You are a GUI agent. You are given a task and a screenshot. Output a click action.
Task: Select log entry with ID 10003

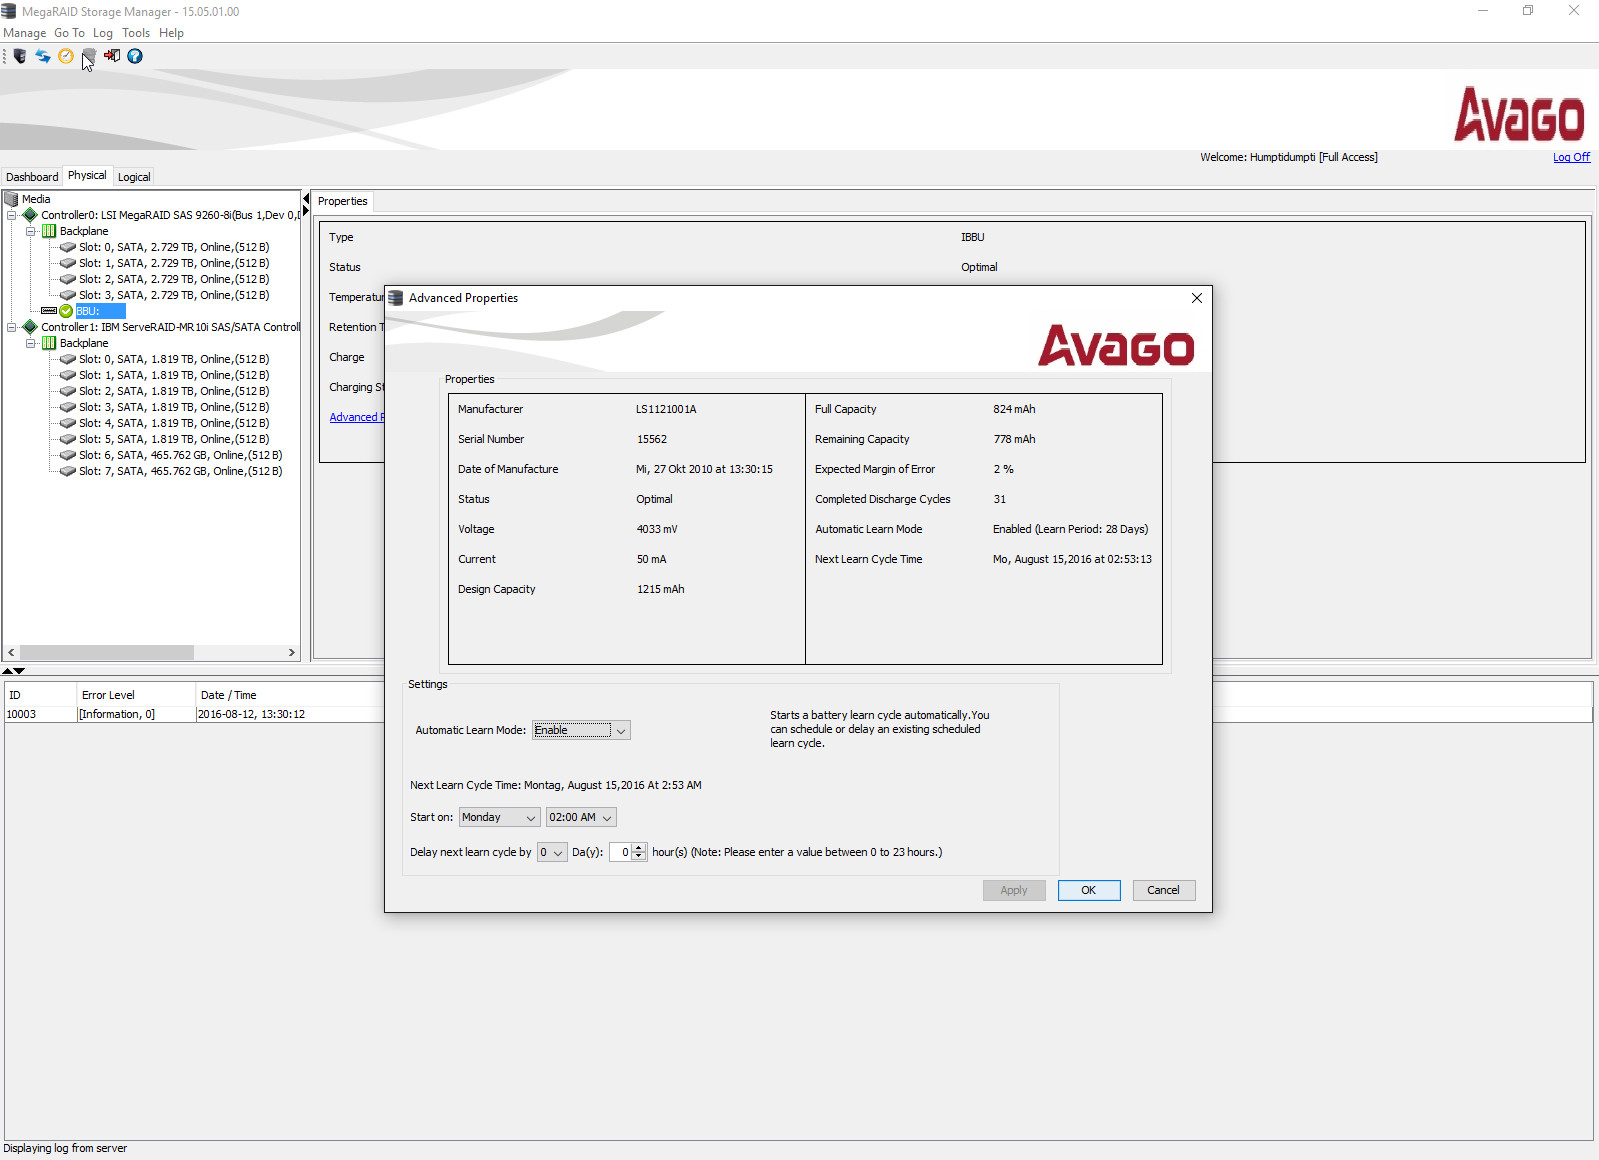pyautogui.click(x=195, y=714)
